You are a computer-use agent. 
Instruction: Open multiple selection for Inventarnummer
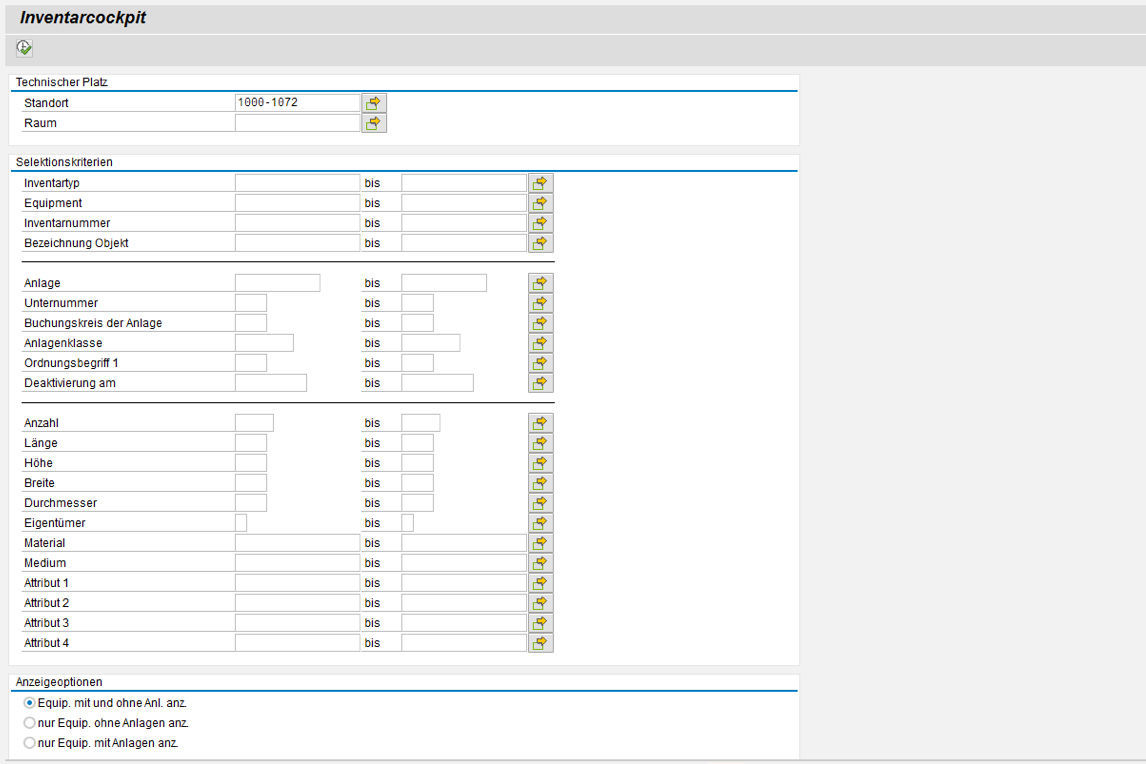click(x=540, y=222)
